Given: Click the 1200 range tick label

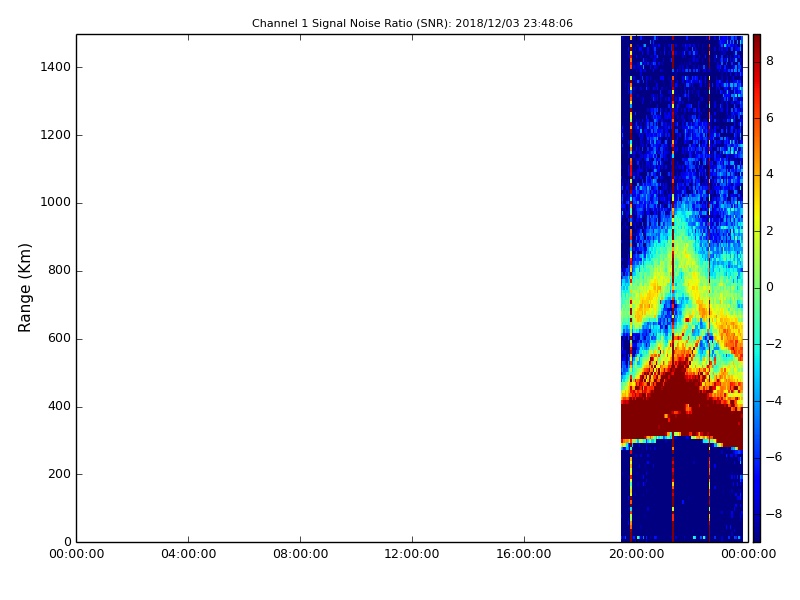Looking at the screenshot, I should tap(56, 135).
